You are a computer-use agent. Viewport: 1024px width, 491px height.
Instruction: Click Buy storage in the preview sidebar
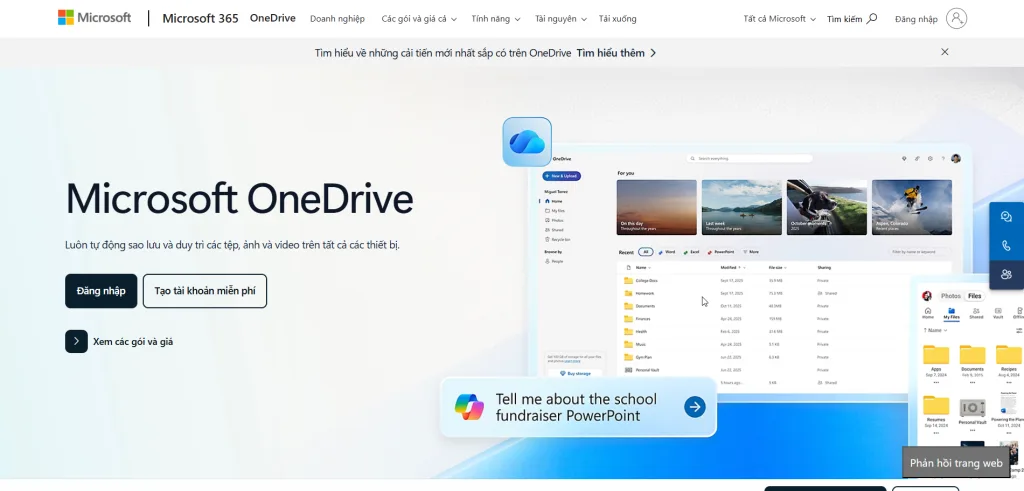click(x=575, y=373)
